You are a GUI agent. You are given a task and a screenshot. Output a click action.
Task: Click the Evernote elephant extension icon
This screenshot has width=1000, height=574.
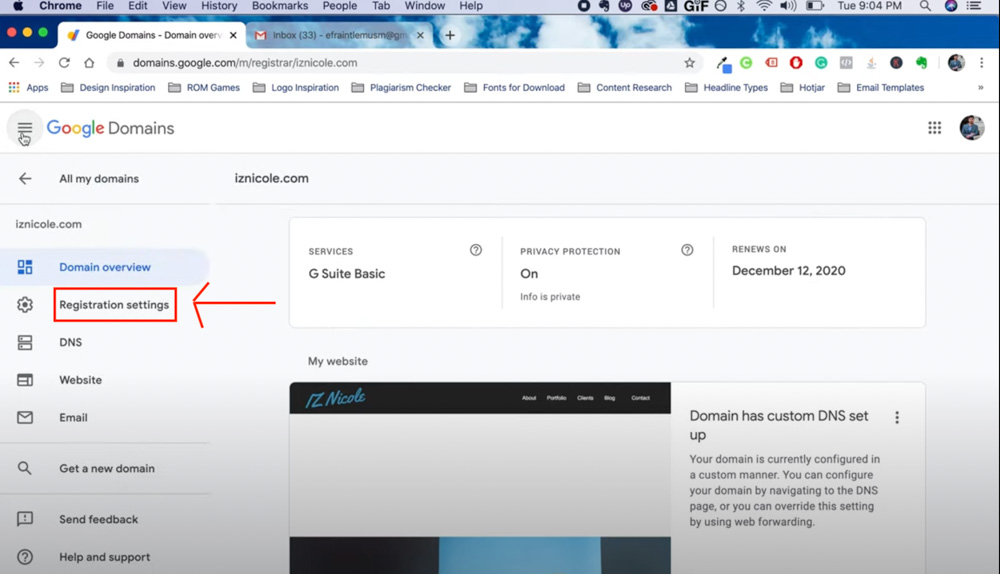pyautogui.click(x=921, y=63)
